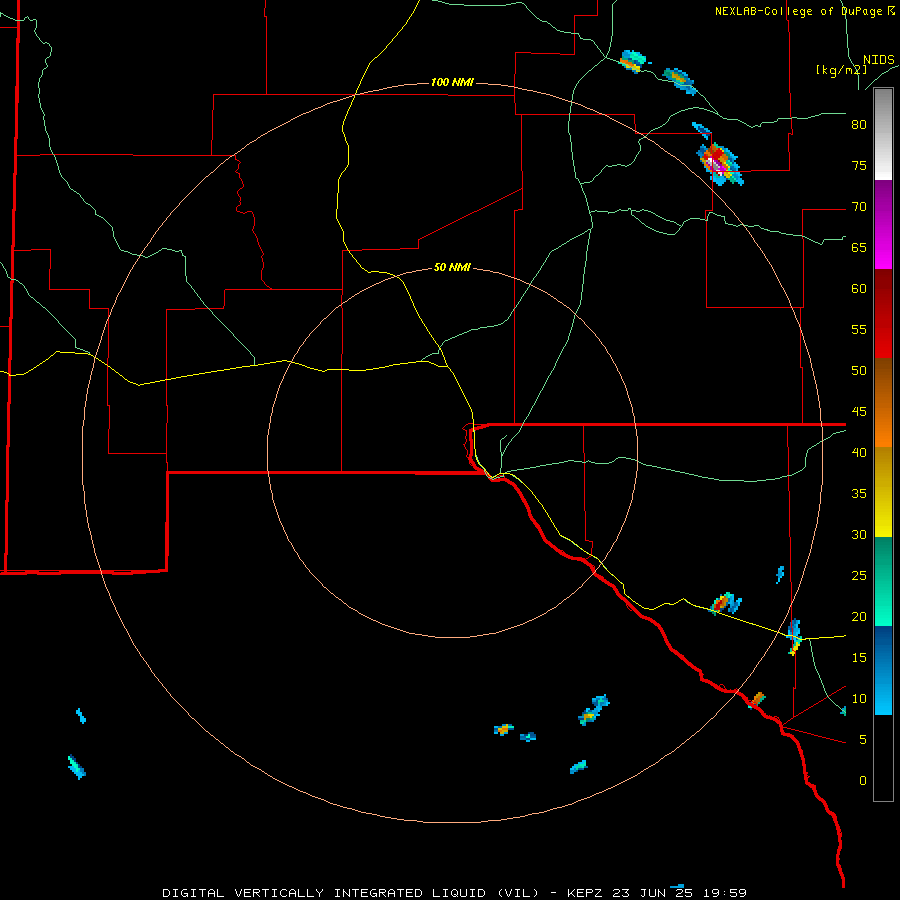The image size is (900, 900).
Task: Click the 5 value on the scale
Action: (863, 739)
